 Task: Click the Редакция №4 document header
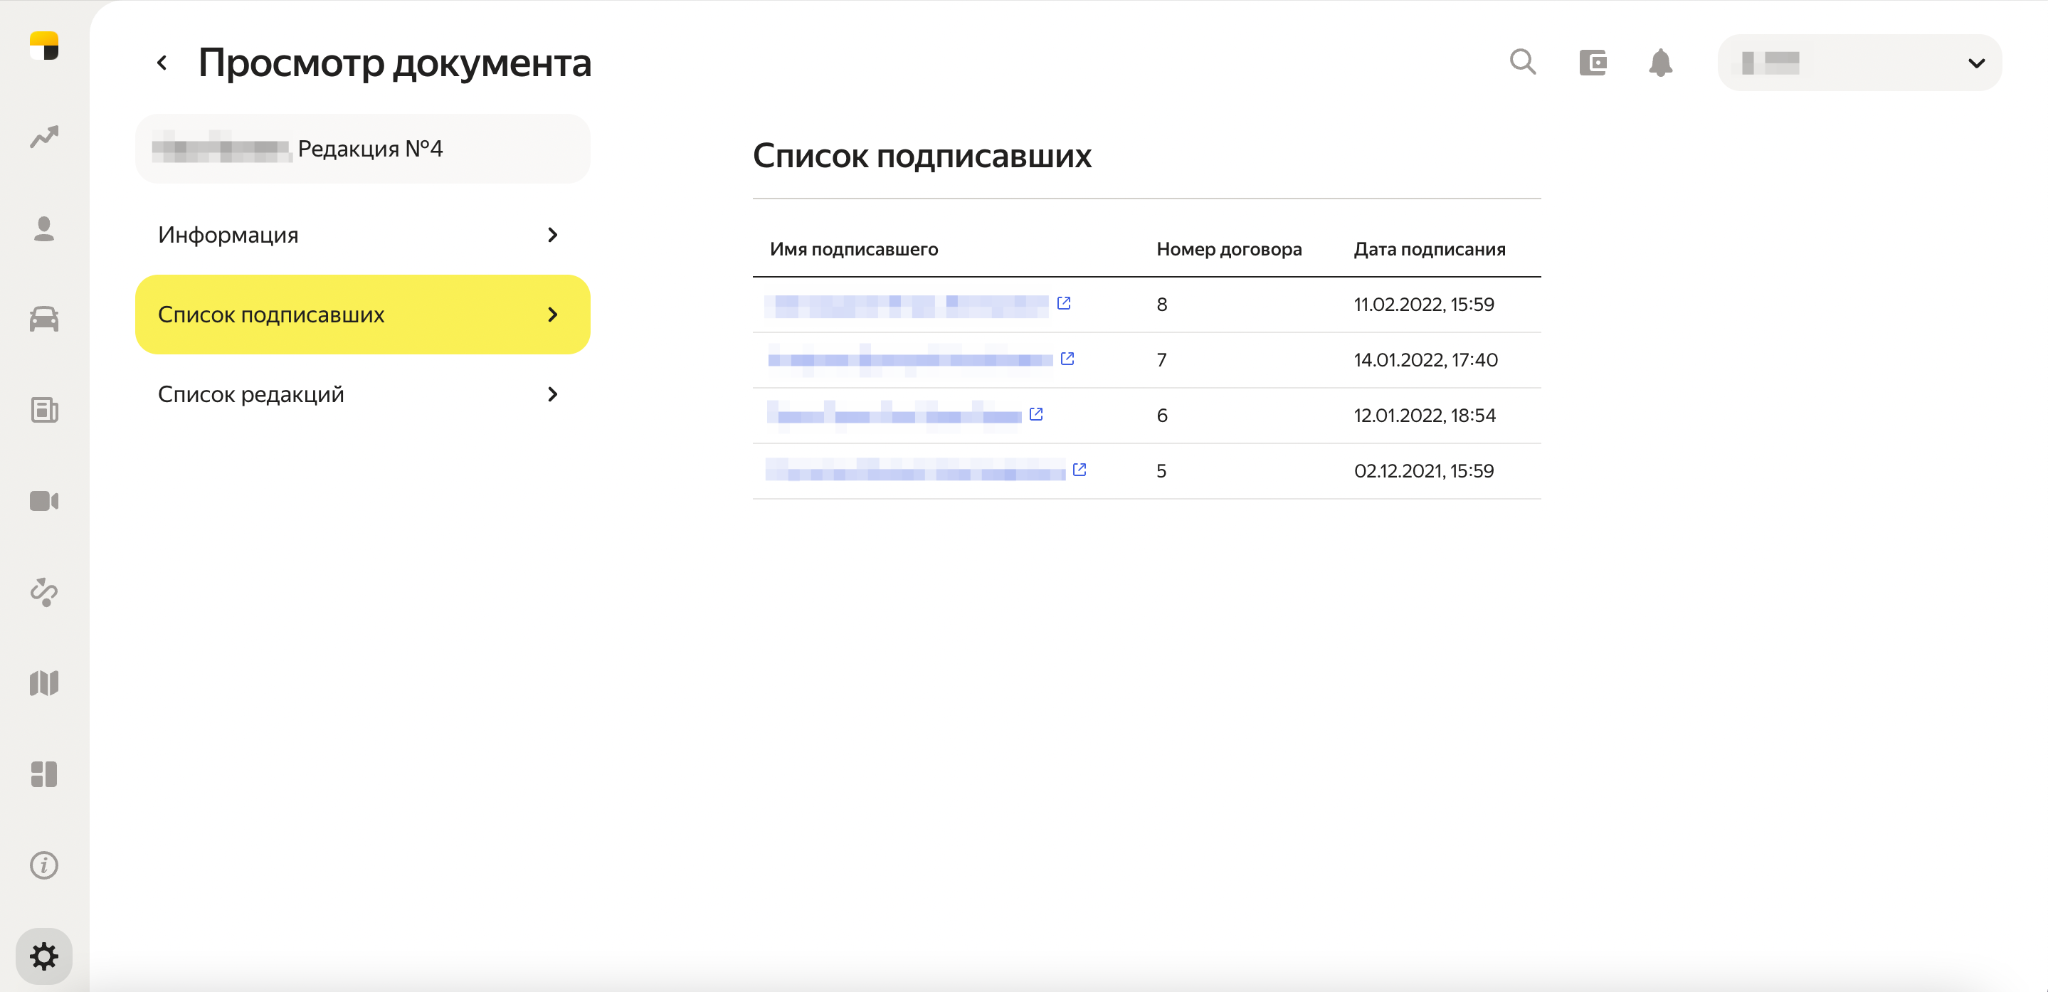(363, 149)
